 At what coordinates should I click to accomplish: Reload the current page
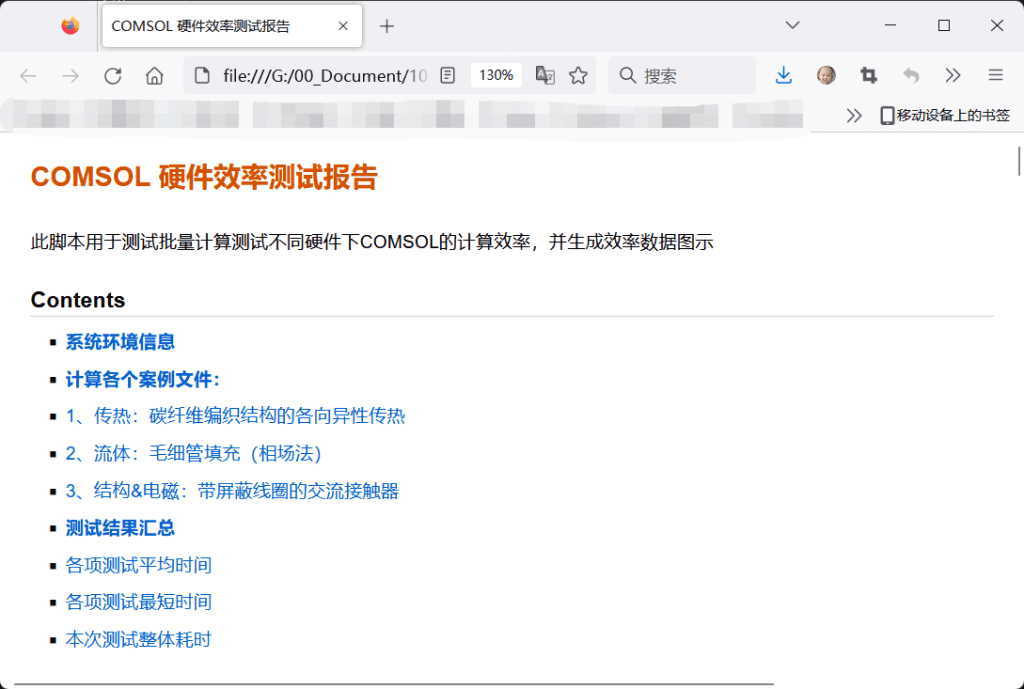[113, 75]
